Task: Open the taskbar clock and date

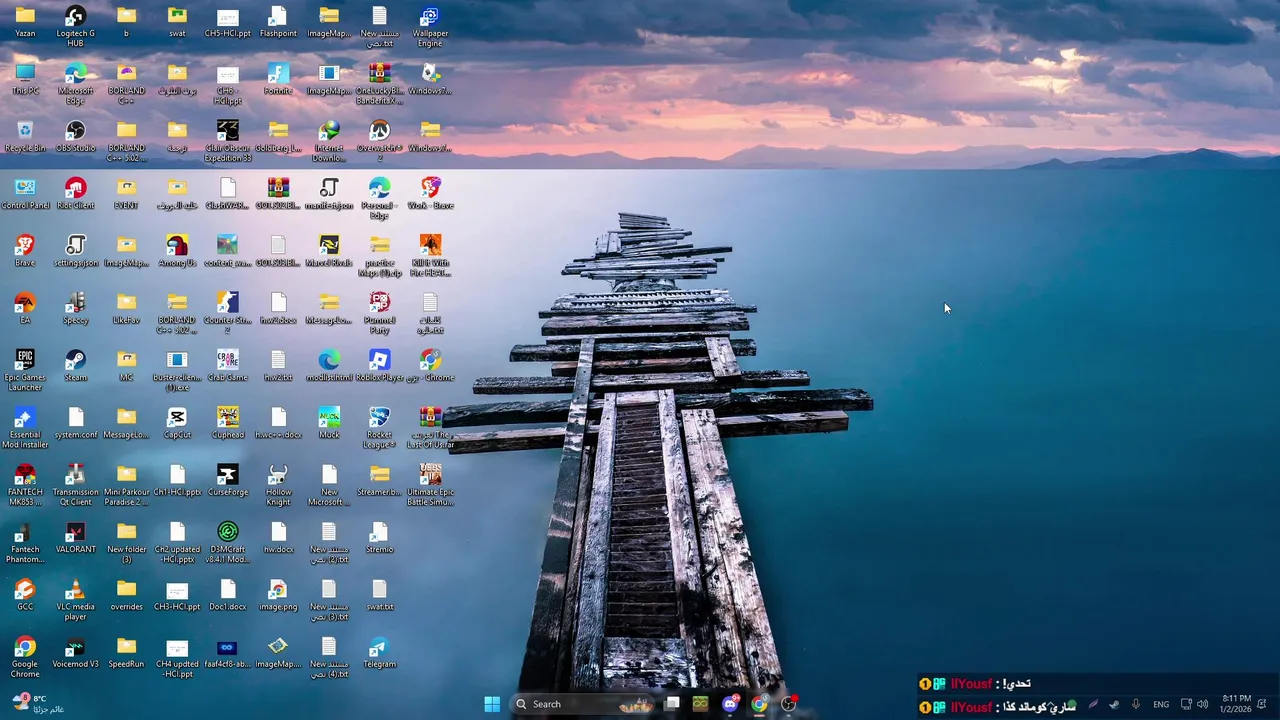Action: tap(1236, 704)
